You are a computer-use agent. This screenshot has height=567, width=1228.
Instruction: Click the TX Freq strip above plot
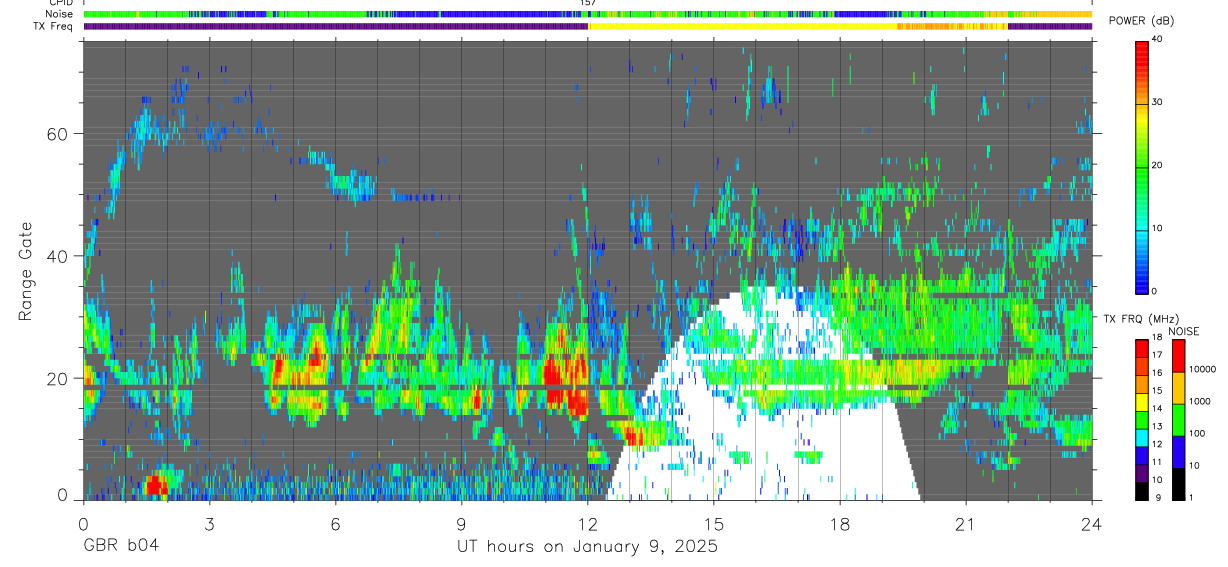(587, 26)
